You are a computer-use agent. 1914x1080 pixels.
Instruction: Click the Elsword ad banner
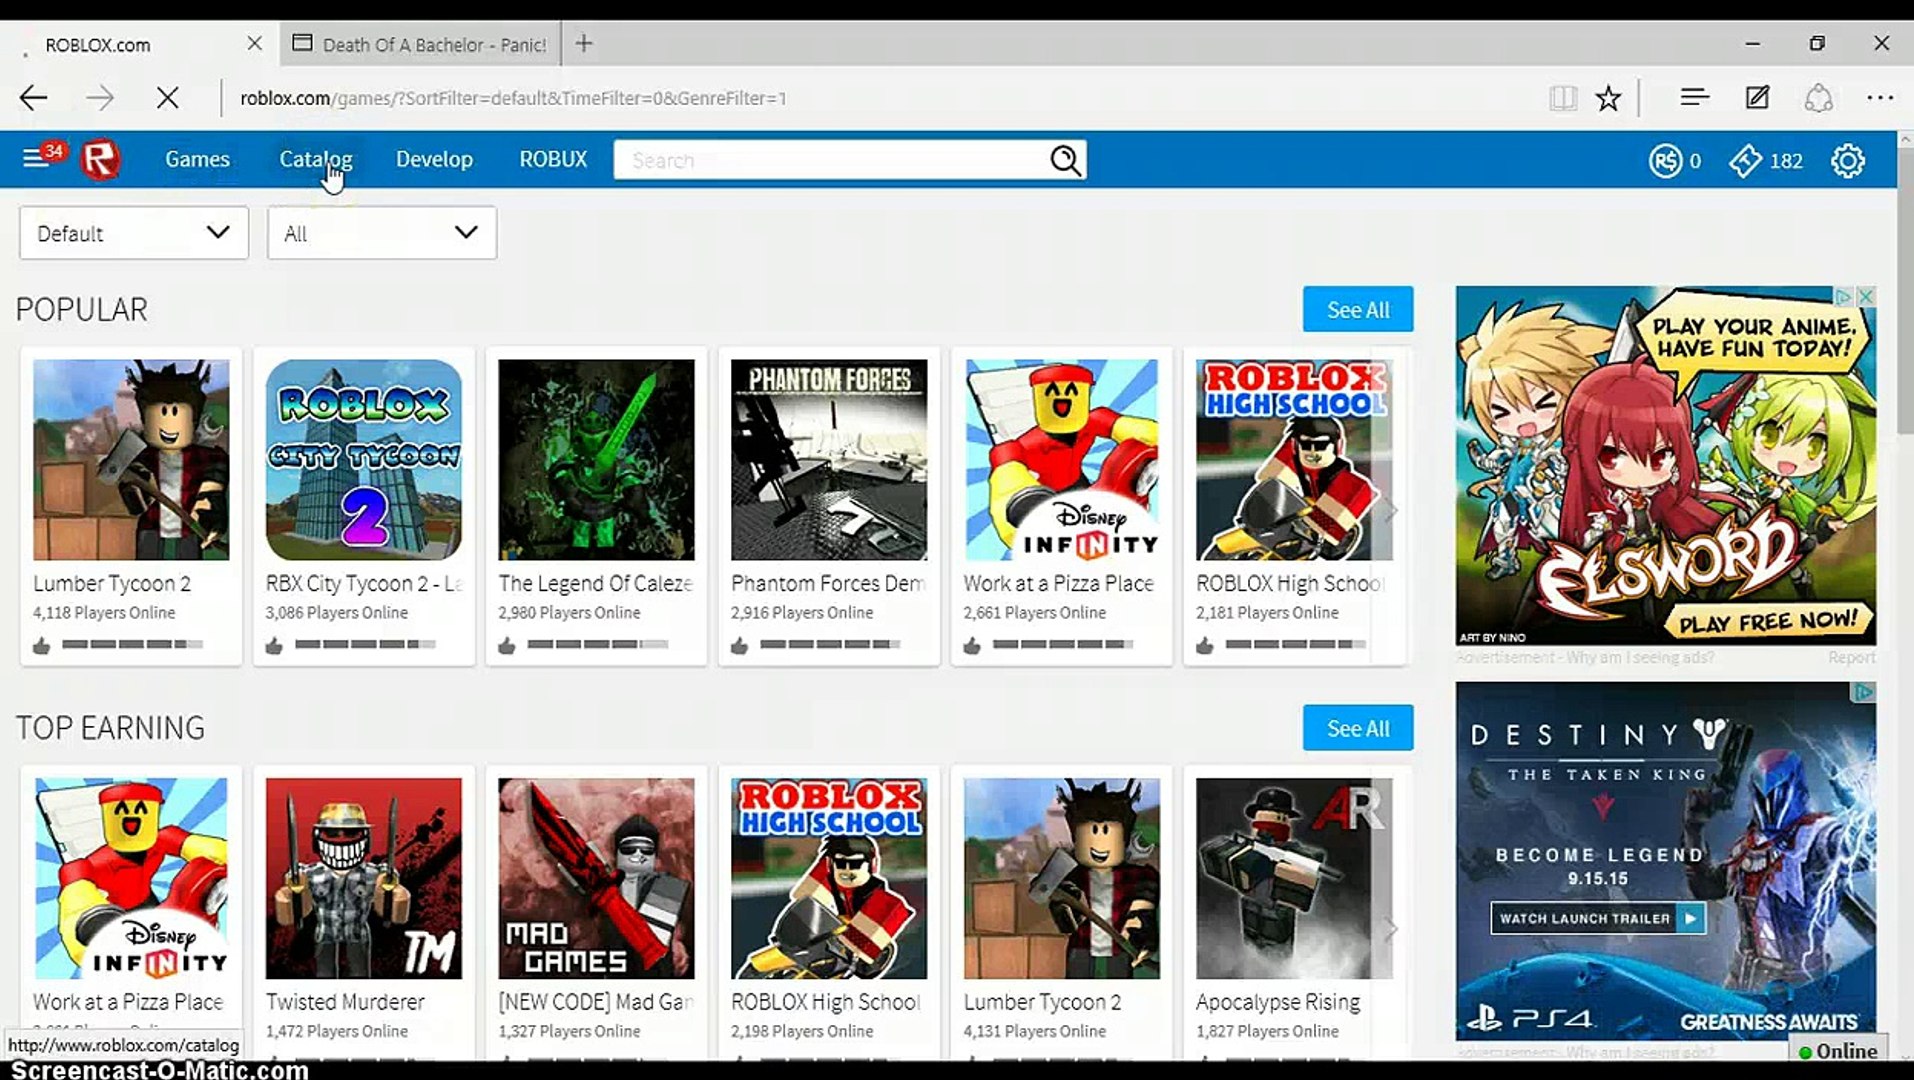click(x=1666, y=466)
